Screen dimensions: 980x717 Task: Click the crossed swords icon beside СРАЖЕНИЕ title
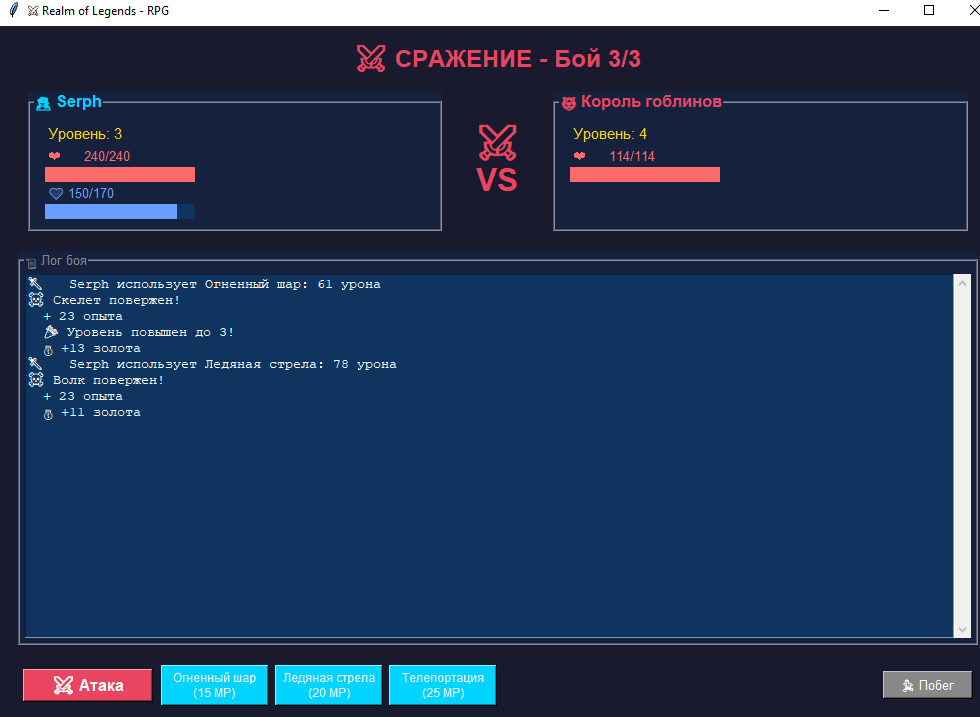[371, 59]
